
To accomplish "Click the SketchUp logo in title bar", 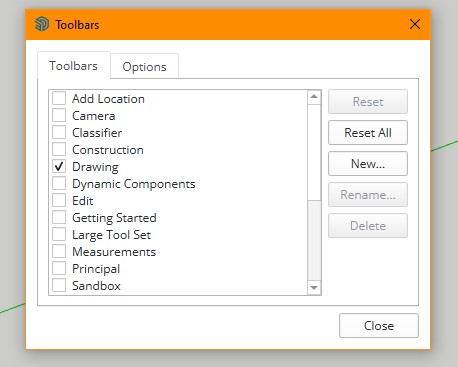I will (x=42, y=24).
